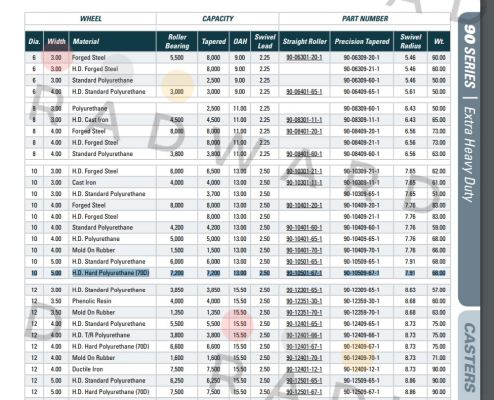Click the Roller Bearing column header

point(177,42)
